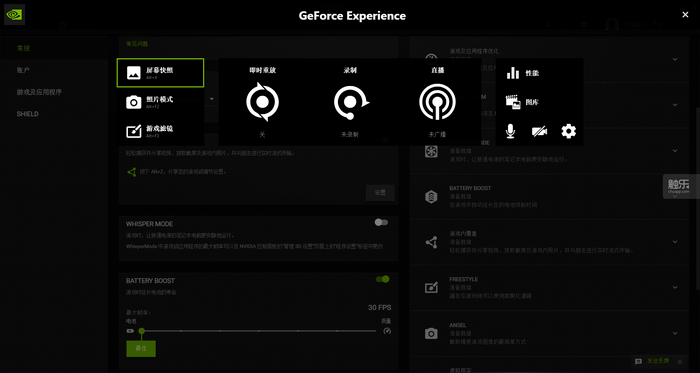This screenshot has height=373, width=700.
Task: Click the hexagon icon of the right-hand BATTERY BOOST row
Action: [x=431, y=196]
